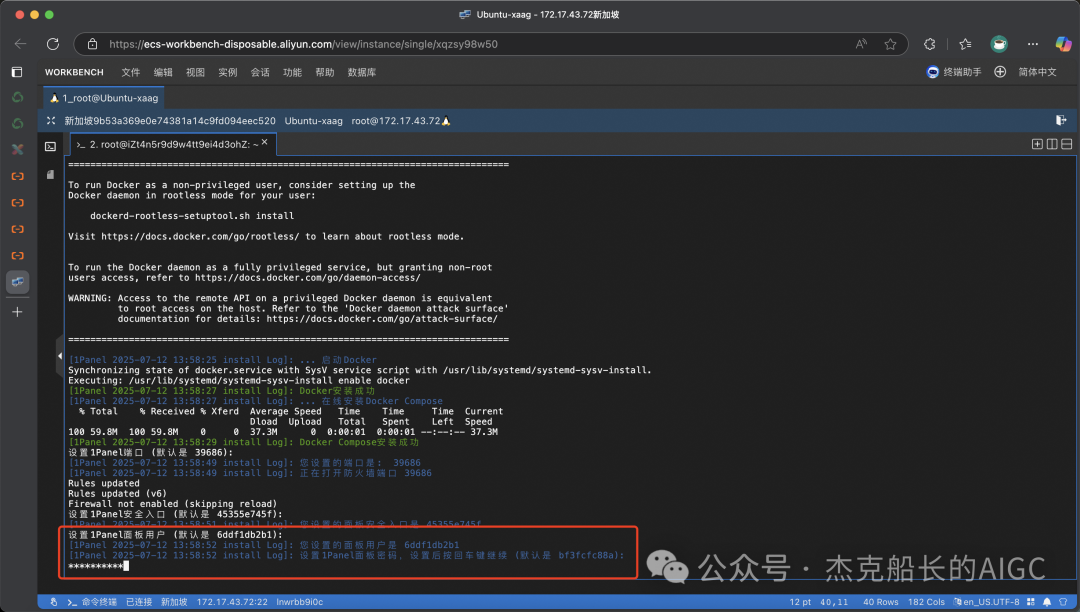Click the instance name Ubuntu-xaag in session bar
The image size is (1080, 612).
coord(313,120)
